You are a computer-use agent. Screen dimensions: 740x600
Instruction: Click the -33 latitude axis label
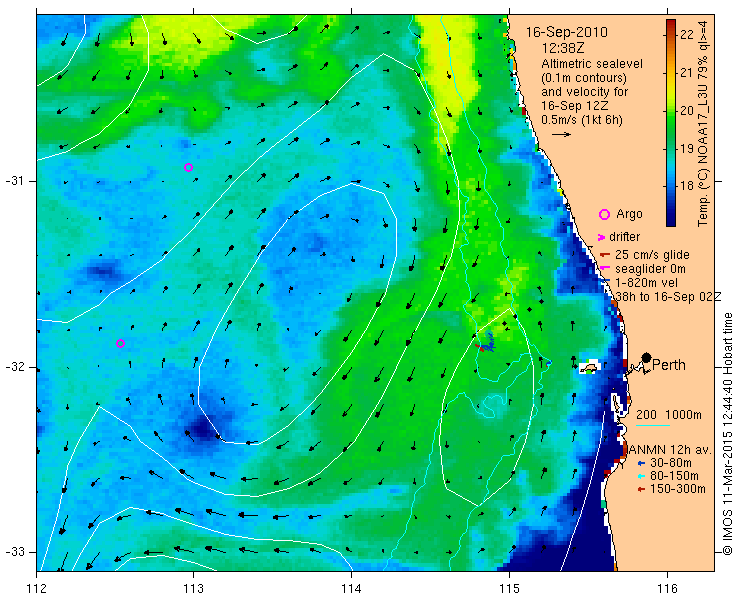tap(16, 552)
